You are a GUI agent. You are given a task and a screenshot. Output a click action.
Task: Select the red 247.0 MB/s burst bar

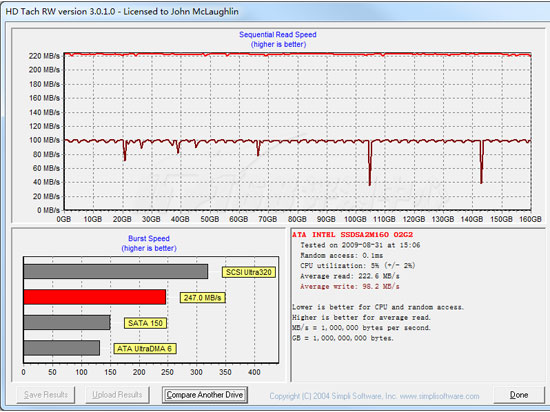click(x=95, y=297)
